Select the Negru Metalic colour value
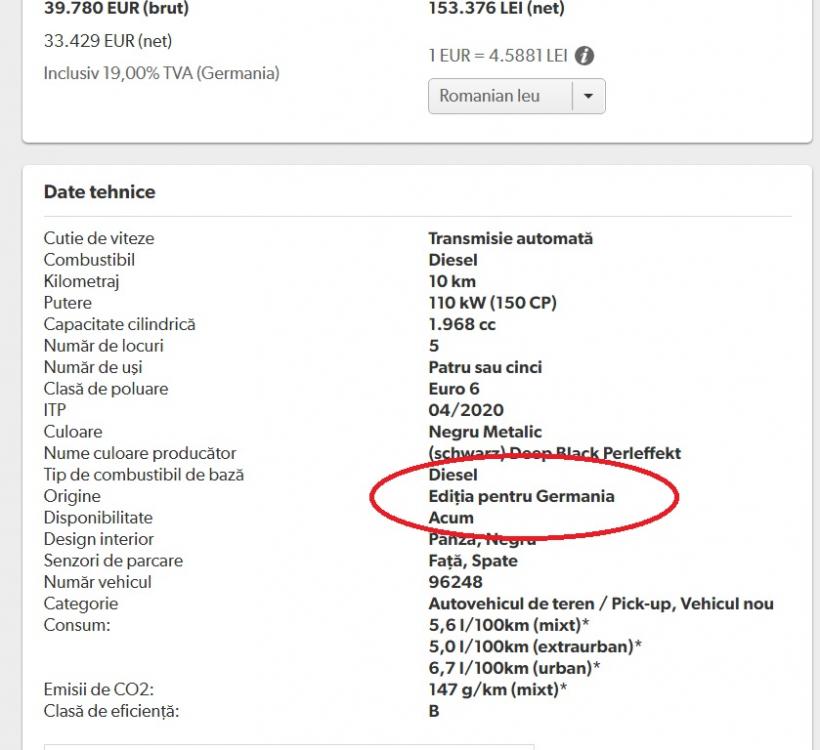The image size is (820, 750). (x=485, y=432)
